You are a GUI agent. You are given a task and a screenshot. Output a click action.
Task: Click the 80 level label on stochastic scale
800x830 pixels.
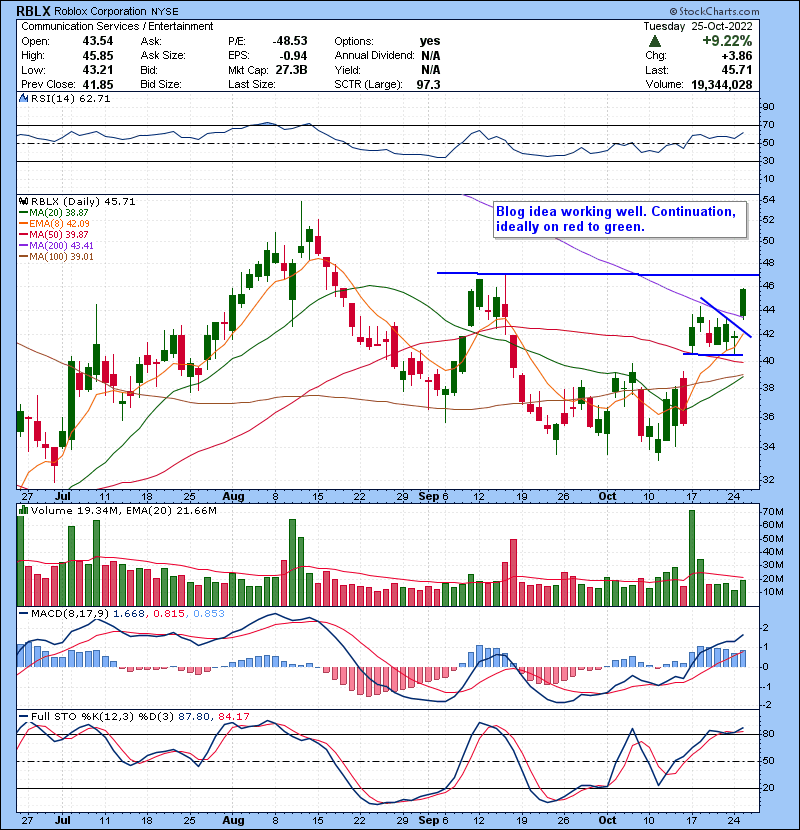(768, 734)
